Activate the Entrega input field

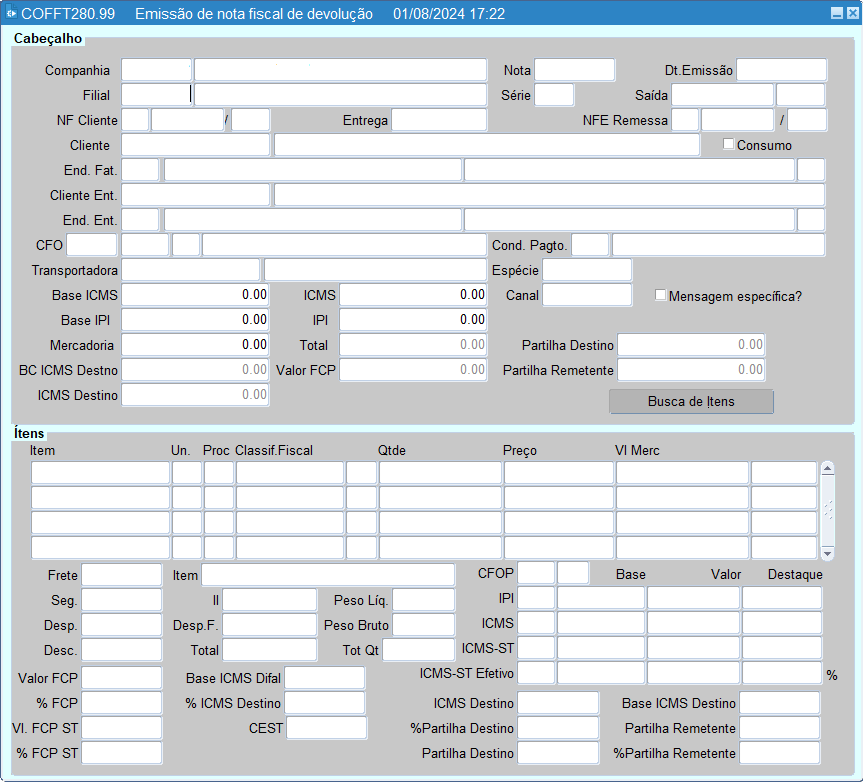438,120
